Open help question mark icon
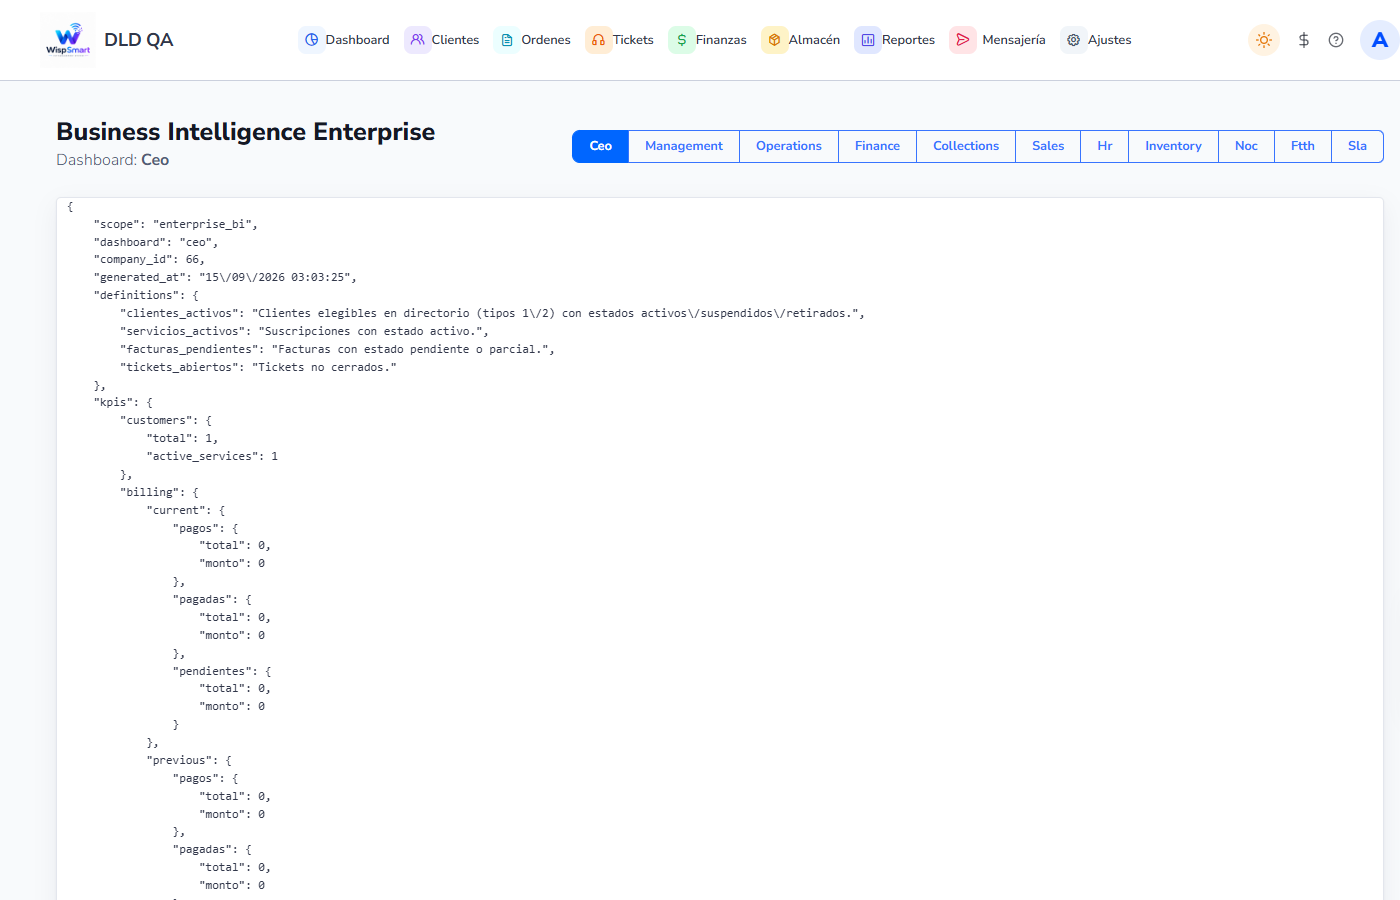Image resolution: width=1400 pixels, height=900 pixels. pyautogui.click(x=1336, y=40)
